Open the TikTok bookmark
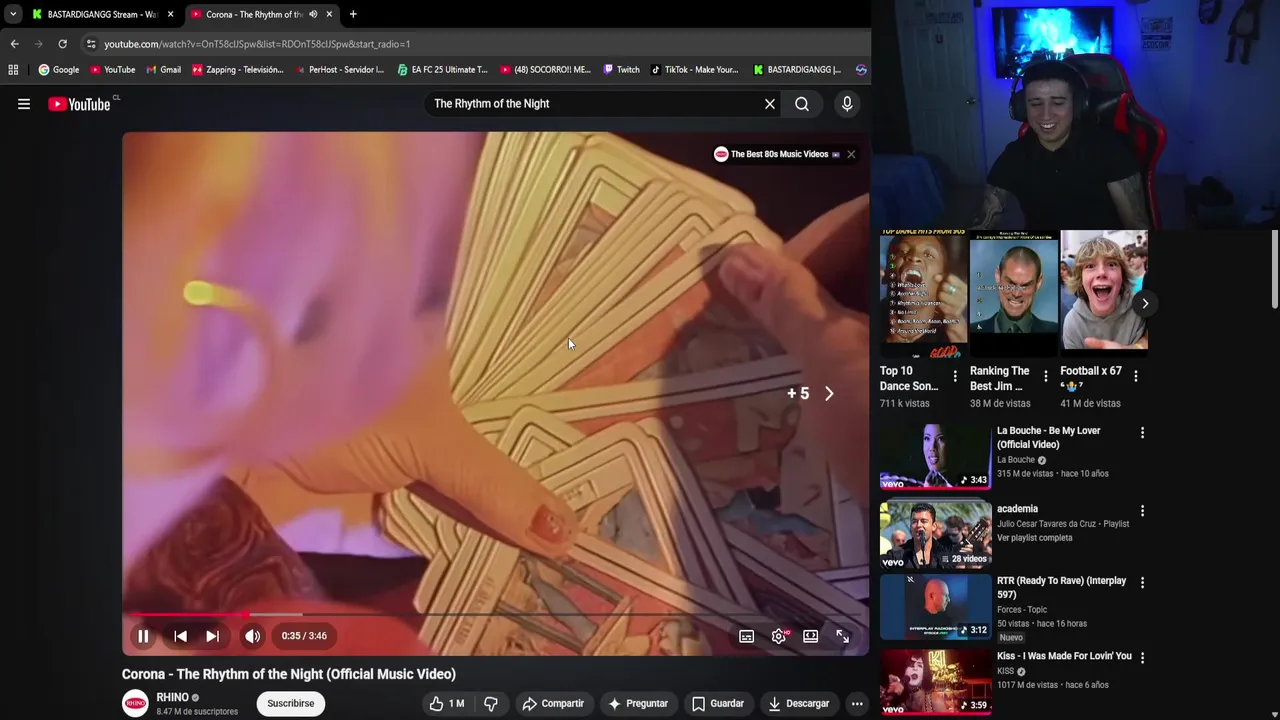The image size is (1280, 720). 694,70
